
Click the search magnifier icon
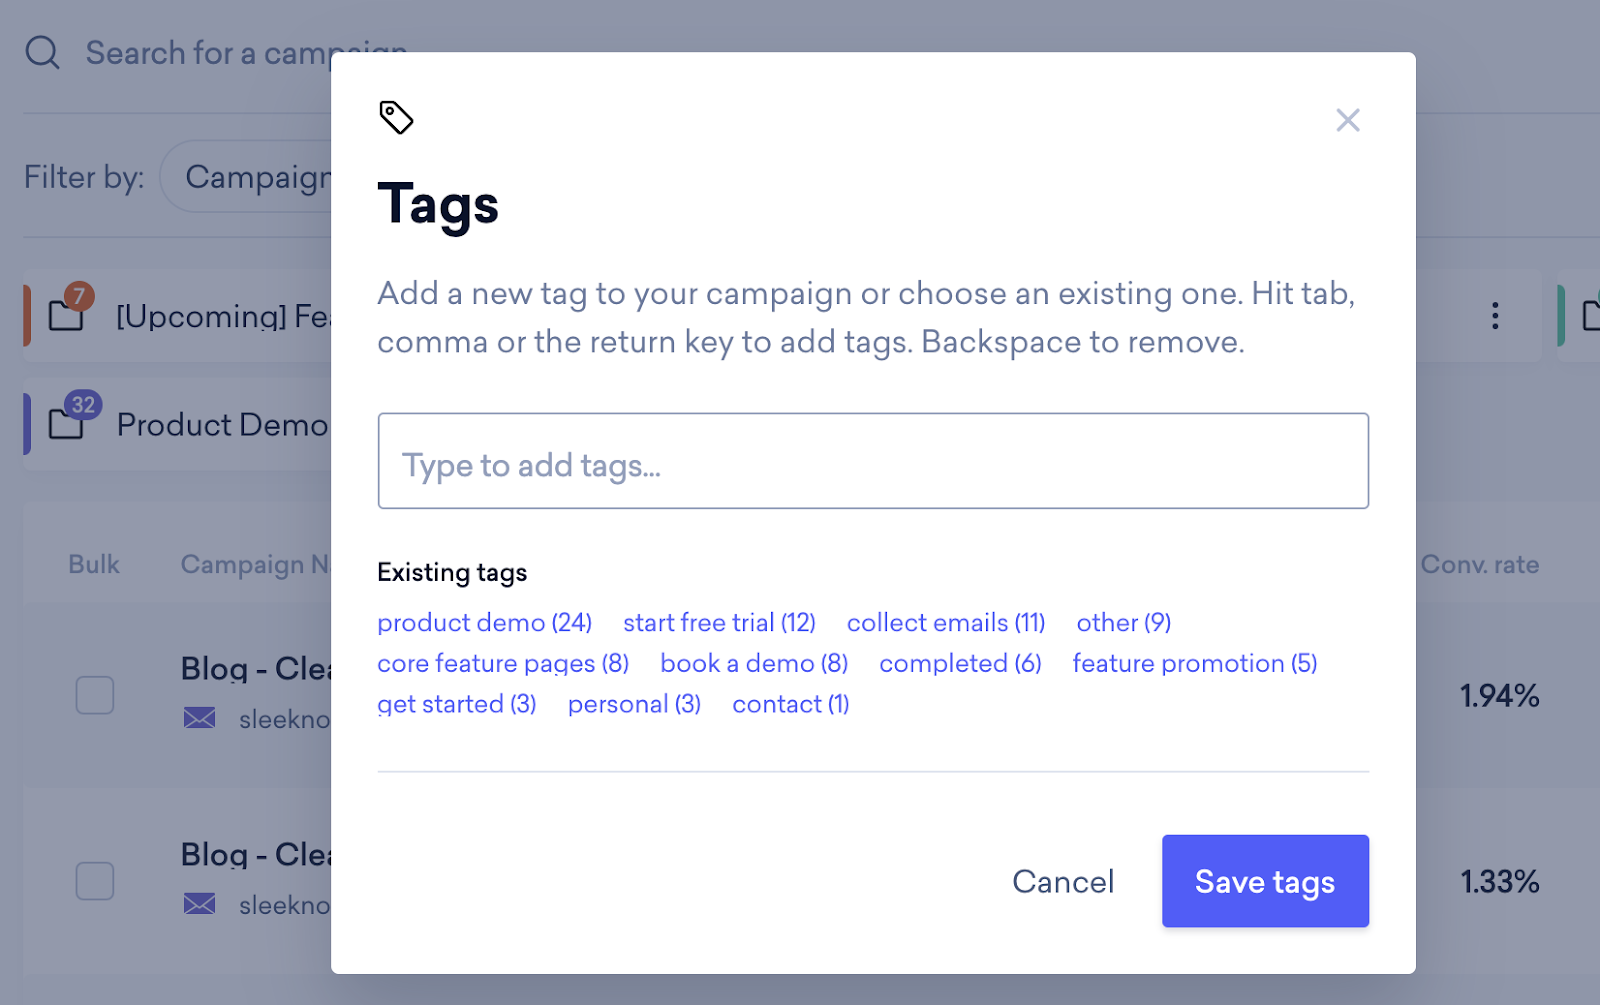[42, 52]
